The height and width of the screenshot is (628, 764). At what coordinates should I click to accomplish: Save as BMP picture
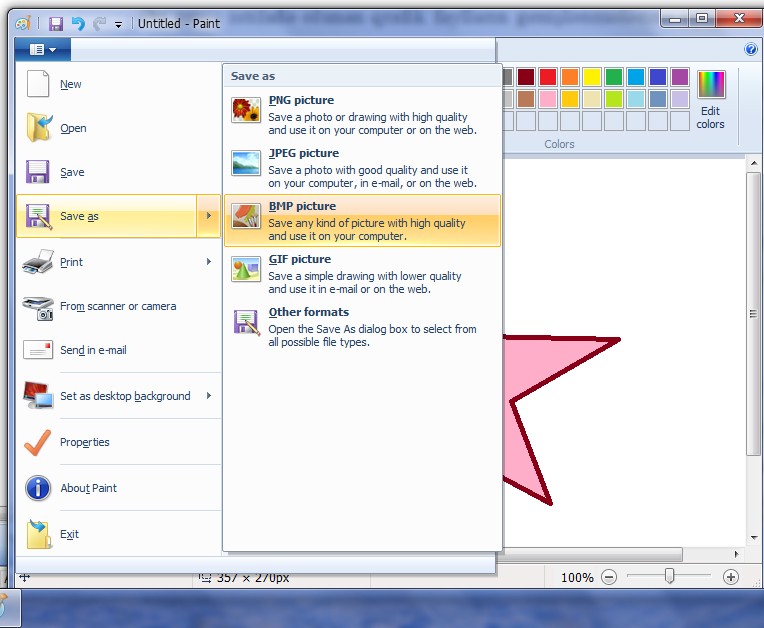pyautogui.click(x=362, y=221)
